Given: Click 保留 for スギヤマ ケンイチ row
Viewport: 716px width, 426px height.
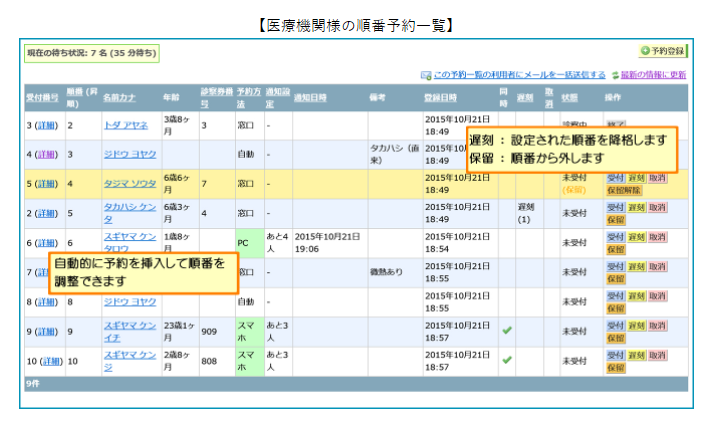Looking at the screenshot, I should [x=616, y=338].
